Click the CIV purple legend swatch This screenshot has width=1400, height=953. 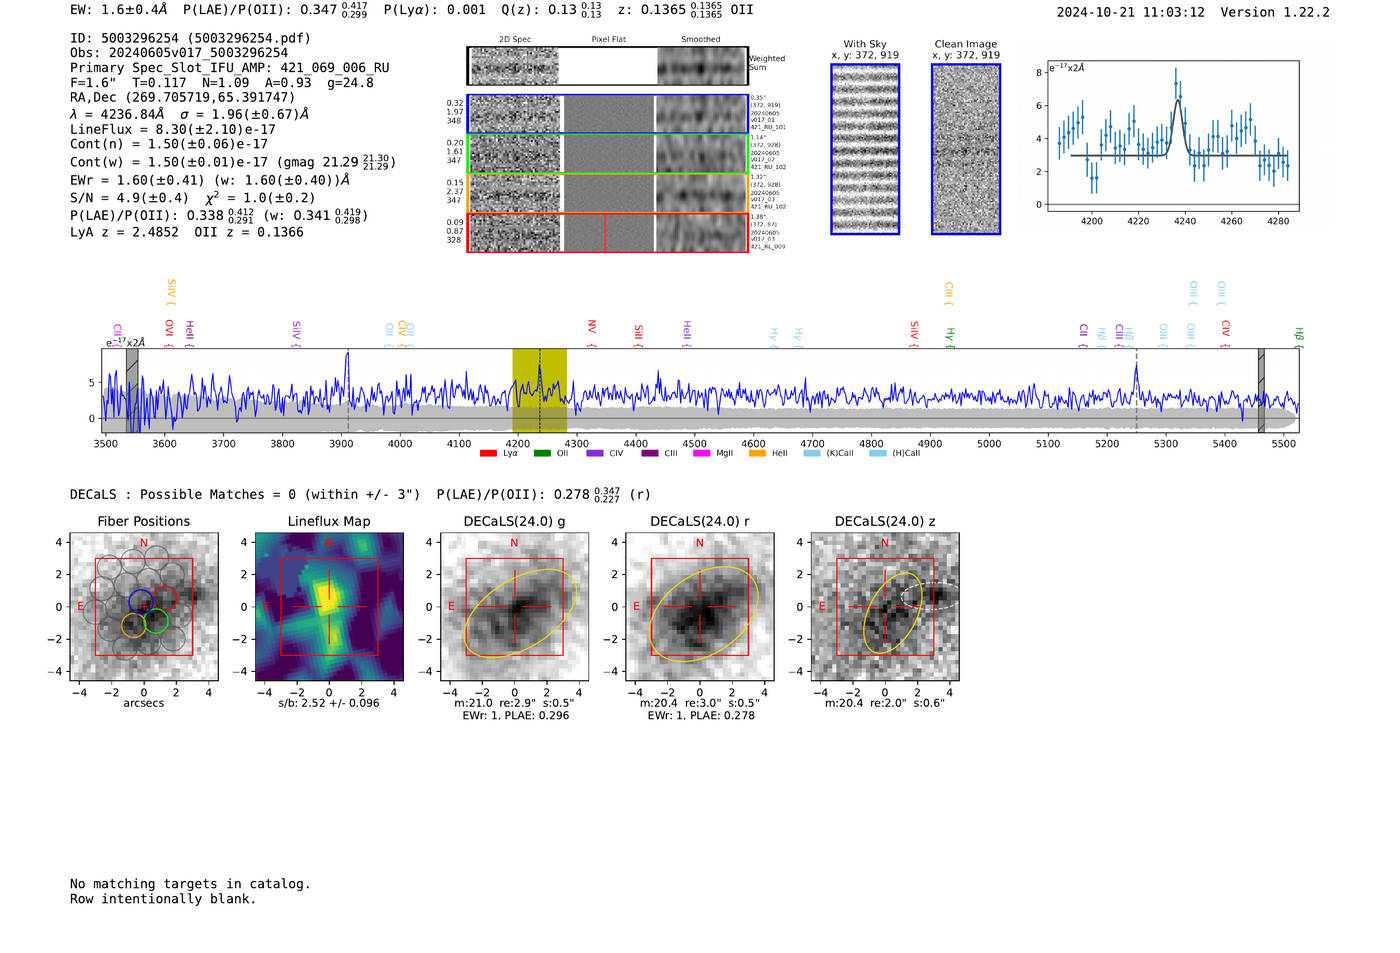pos(595,453)
